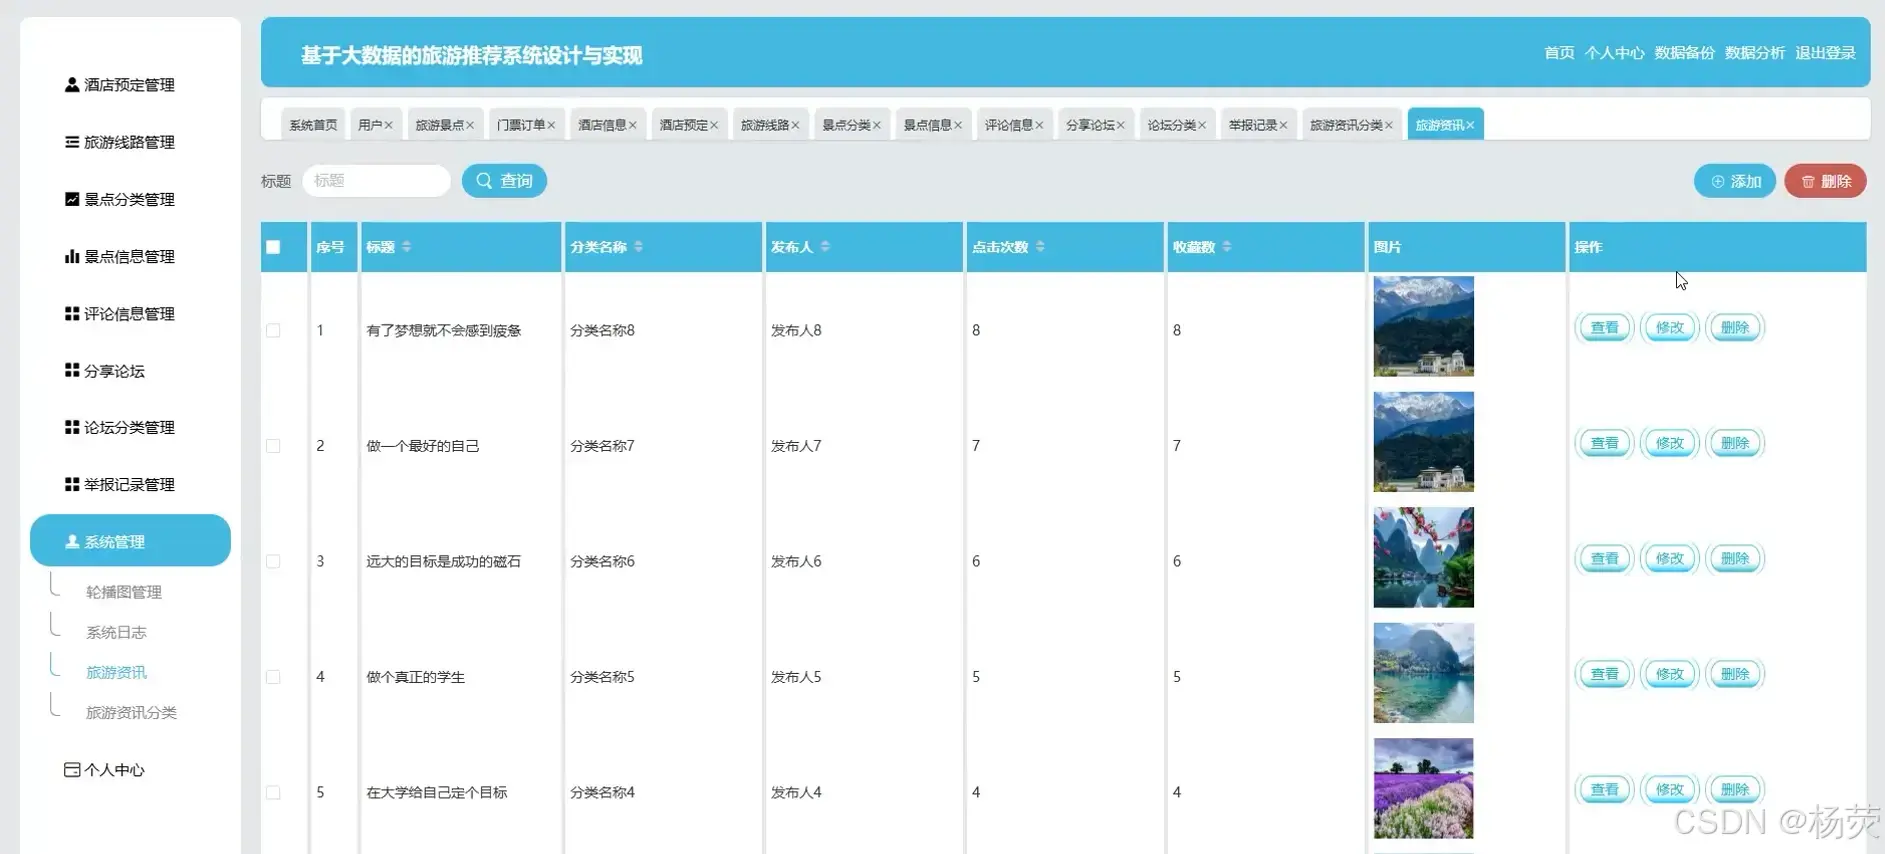This screenshot has height=854, width=1885.
Task: Click the red 删除 batch button
Action: 1825,181
